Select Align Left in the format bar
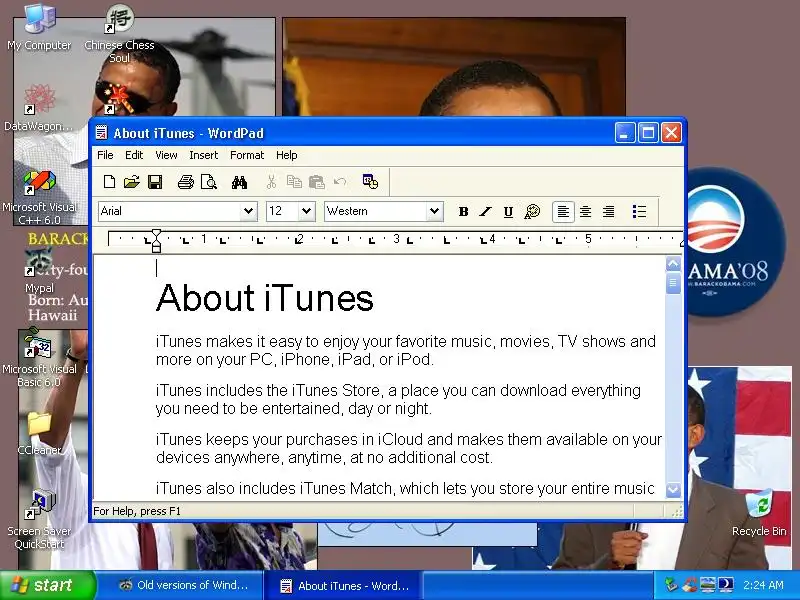 [563, 211]
